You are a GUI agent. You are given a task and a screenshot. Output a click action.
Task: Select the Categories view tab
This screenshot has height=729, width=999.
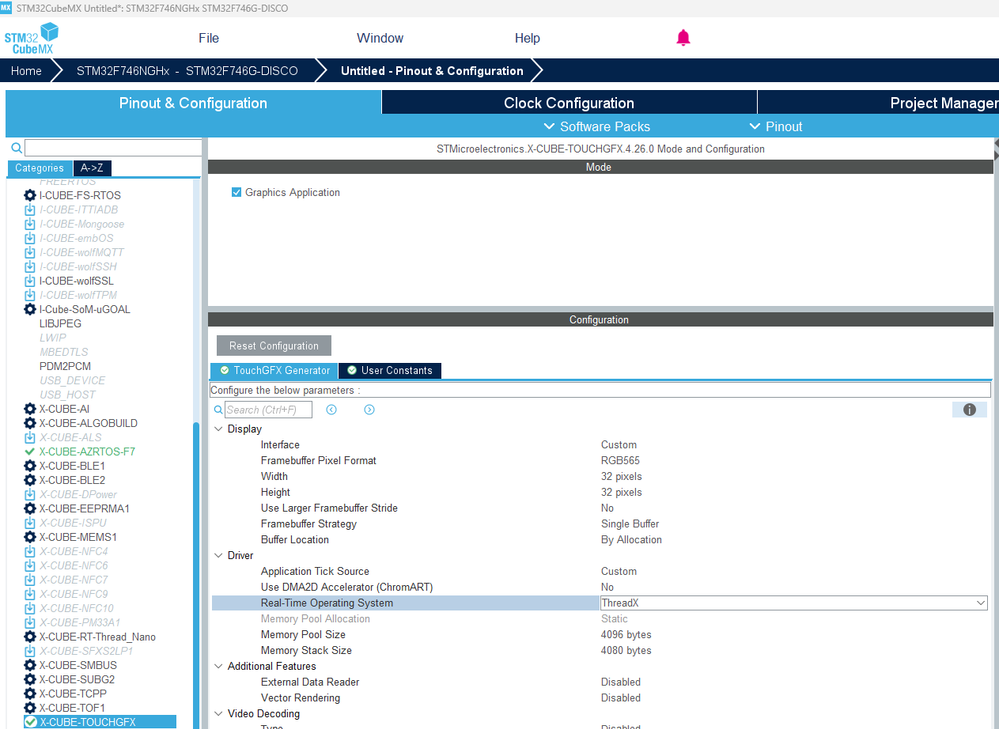[40, 168]
